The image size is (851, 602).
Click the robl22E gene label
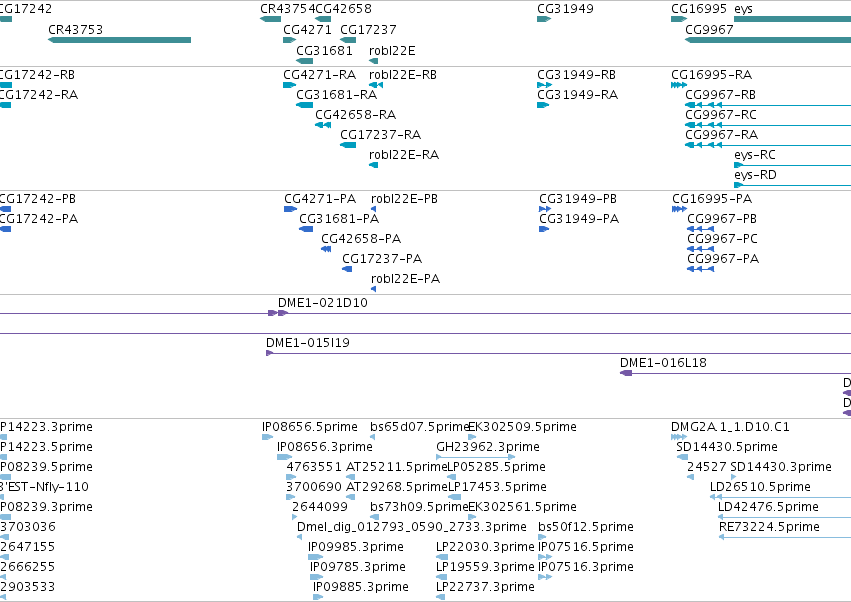(x=392, y=50)
